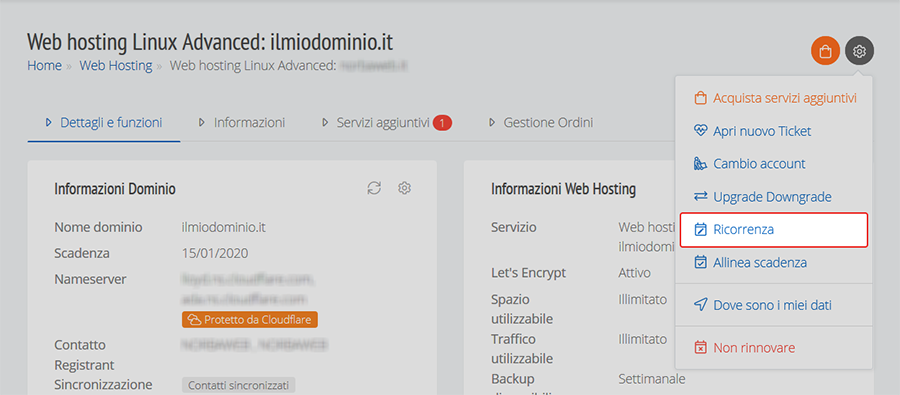Select Acquista servizi aggiuntivi menu entry
This screenshot has height=395, width=900.
774,98
